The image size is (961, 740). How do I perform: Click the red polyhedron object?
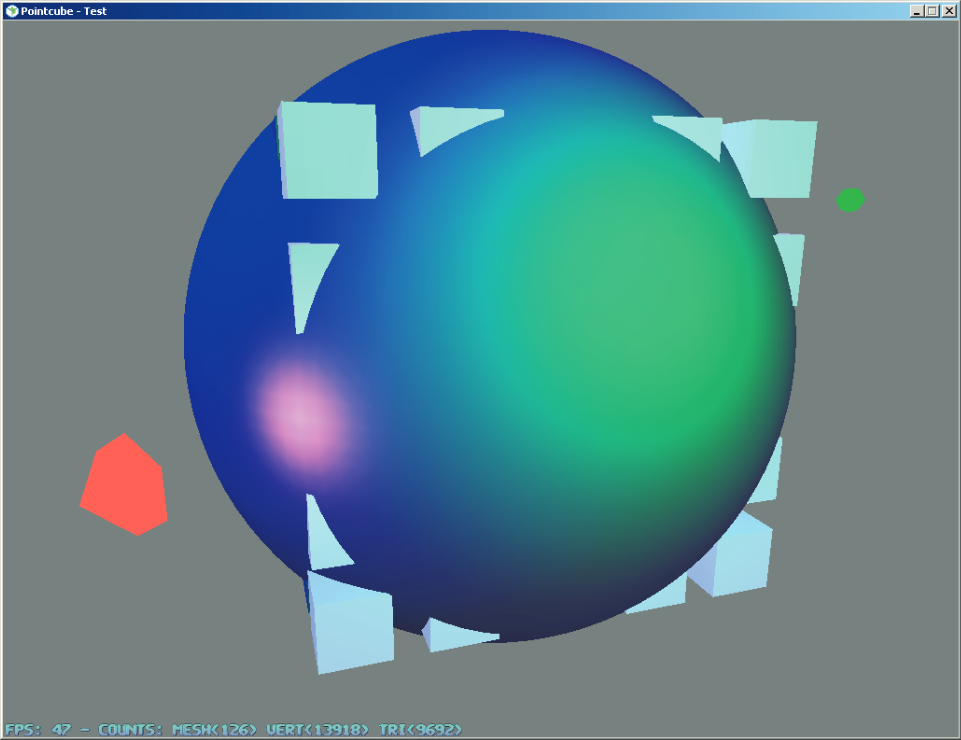point(124,484)
